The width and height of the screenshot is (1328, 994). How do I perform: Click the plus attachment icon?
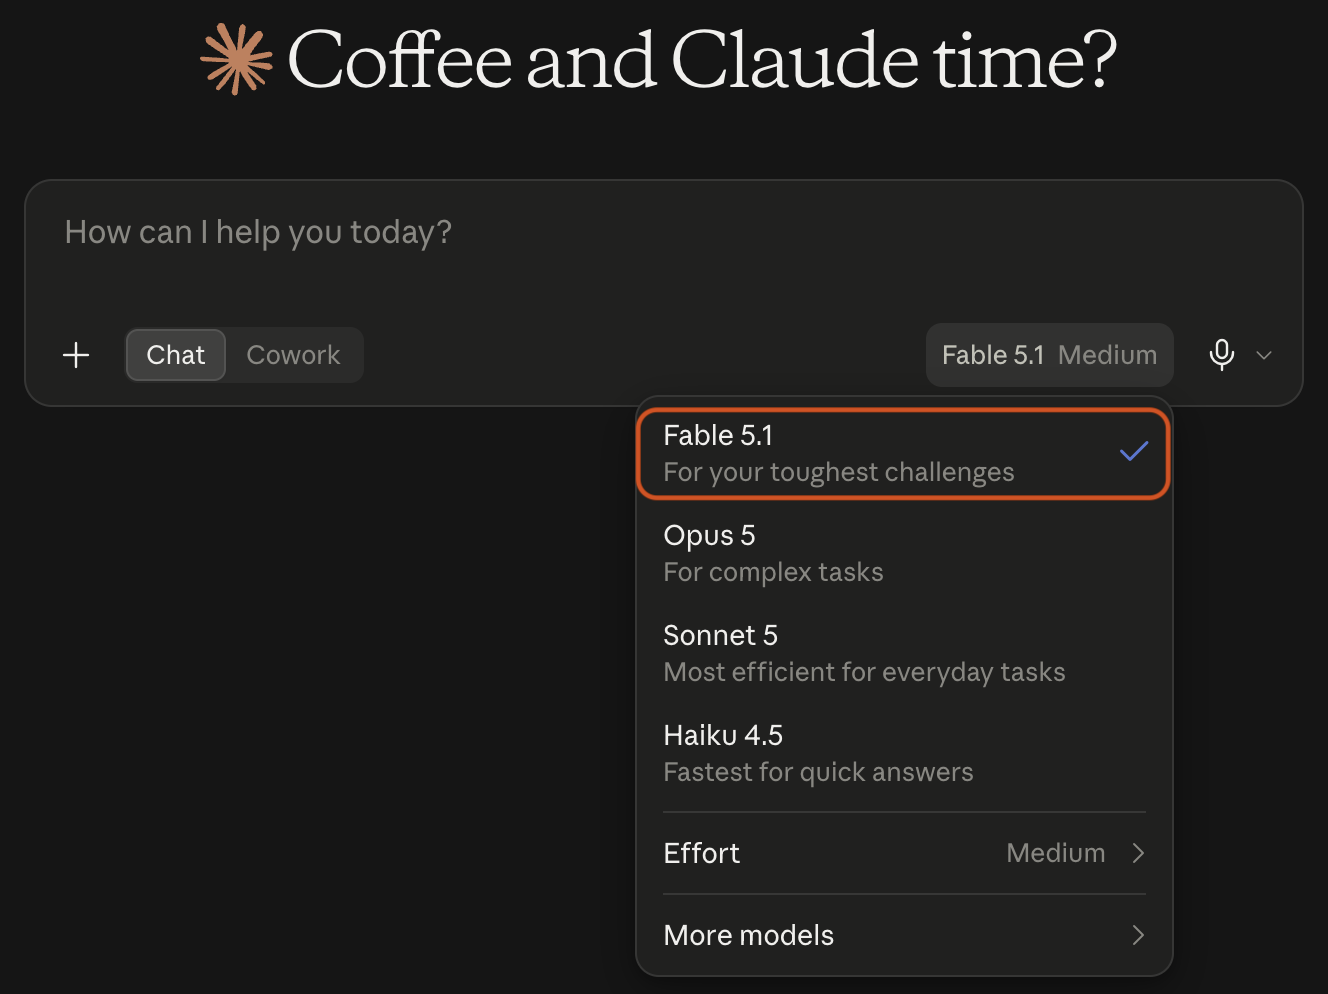tap(76, 355)
